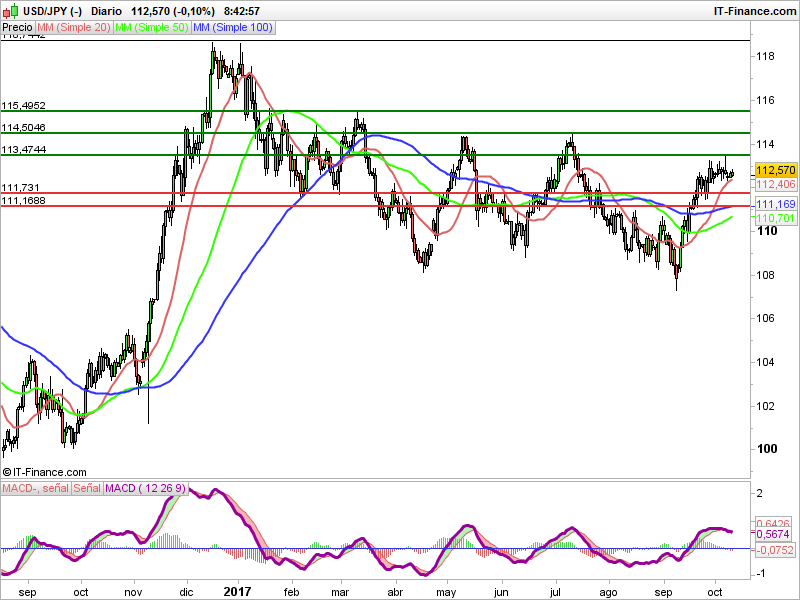Image resolution: width=800 pixels, height=600 pixels.
Task: Select the MM (Simple 50) tab
Action: click(152, 28)
